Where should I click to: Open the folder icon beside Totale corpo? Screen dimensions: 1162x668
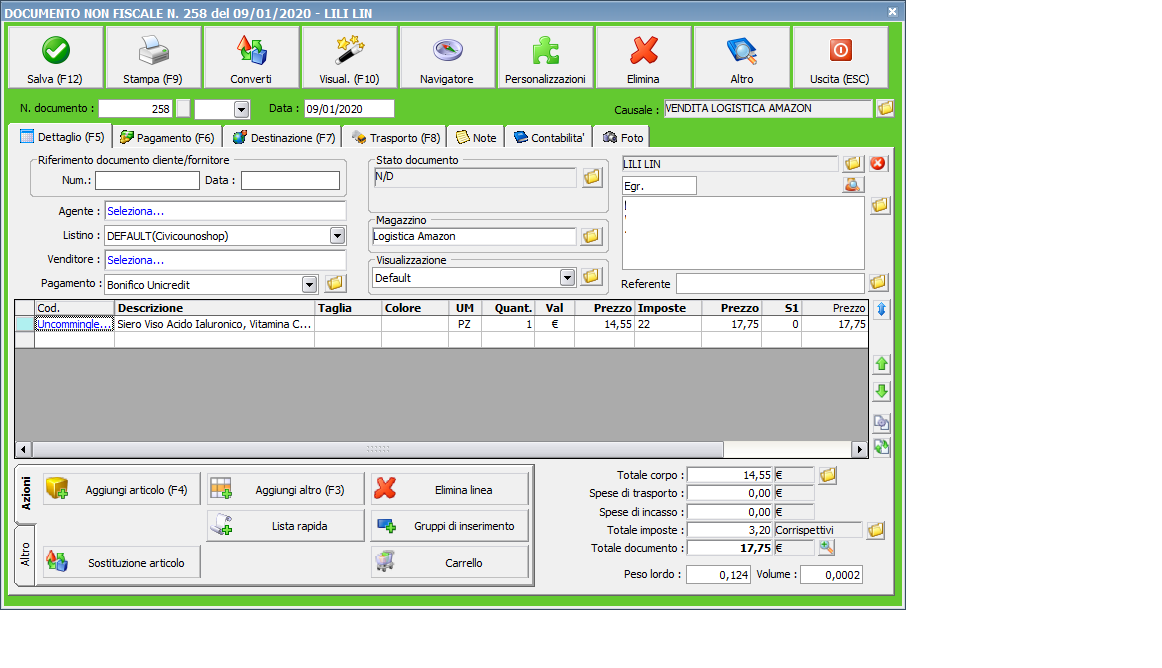[x=828, y=475]
